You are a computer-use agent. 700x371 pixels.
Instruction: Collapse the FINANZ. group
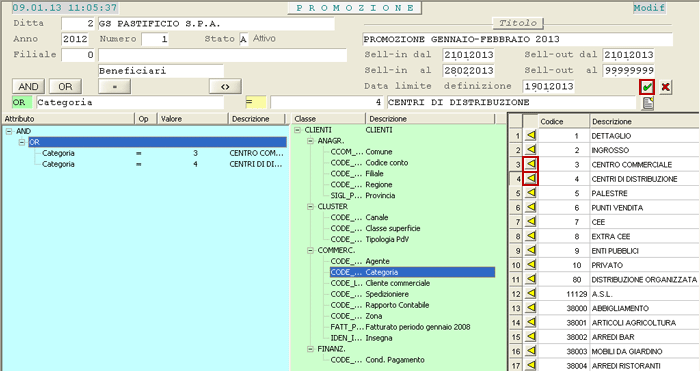pos(310,349)
